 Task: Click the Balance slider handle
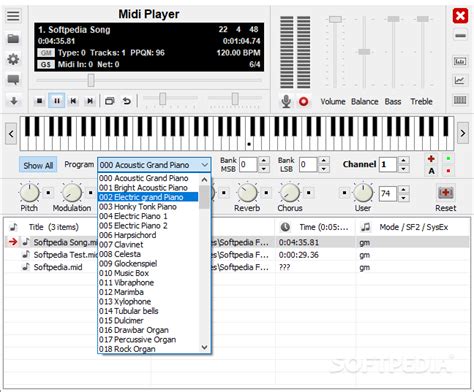(364, 52)
